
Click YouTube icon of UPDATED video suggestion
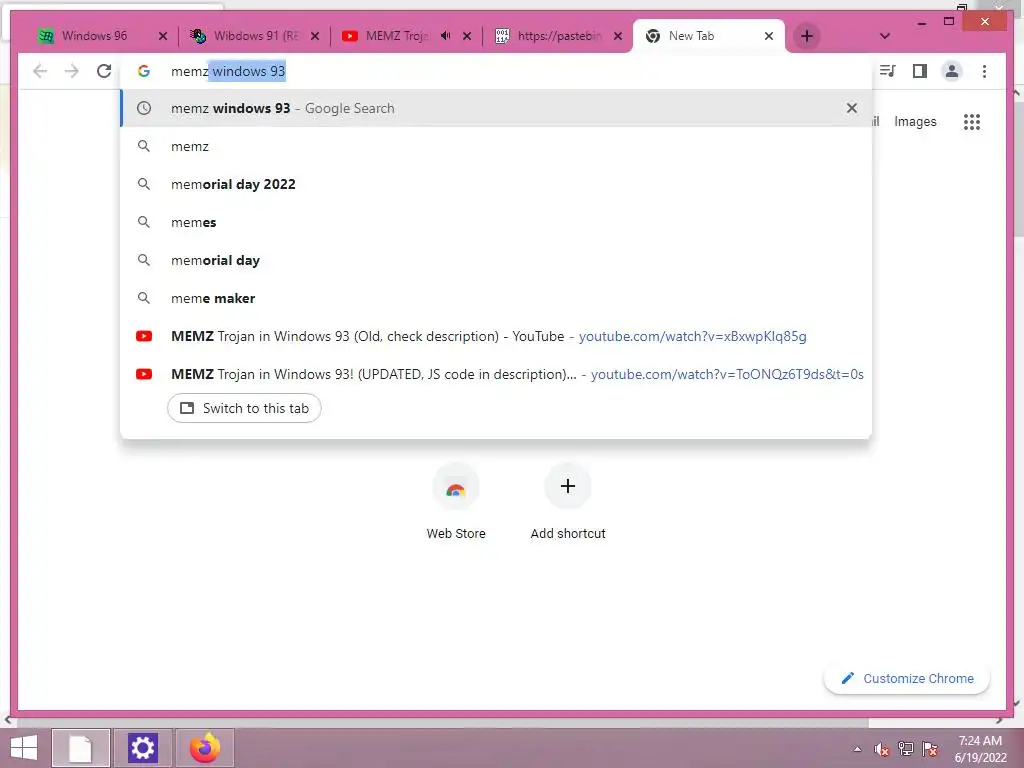click(x=144, y=374)
